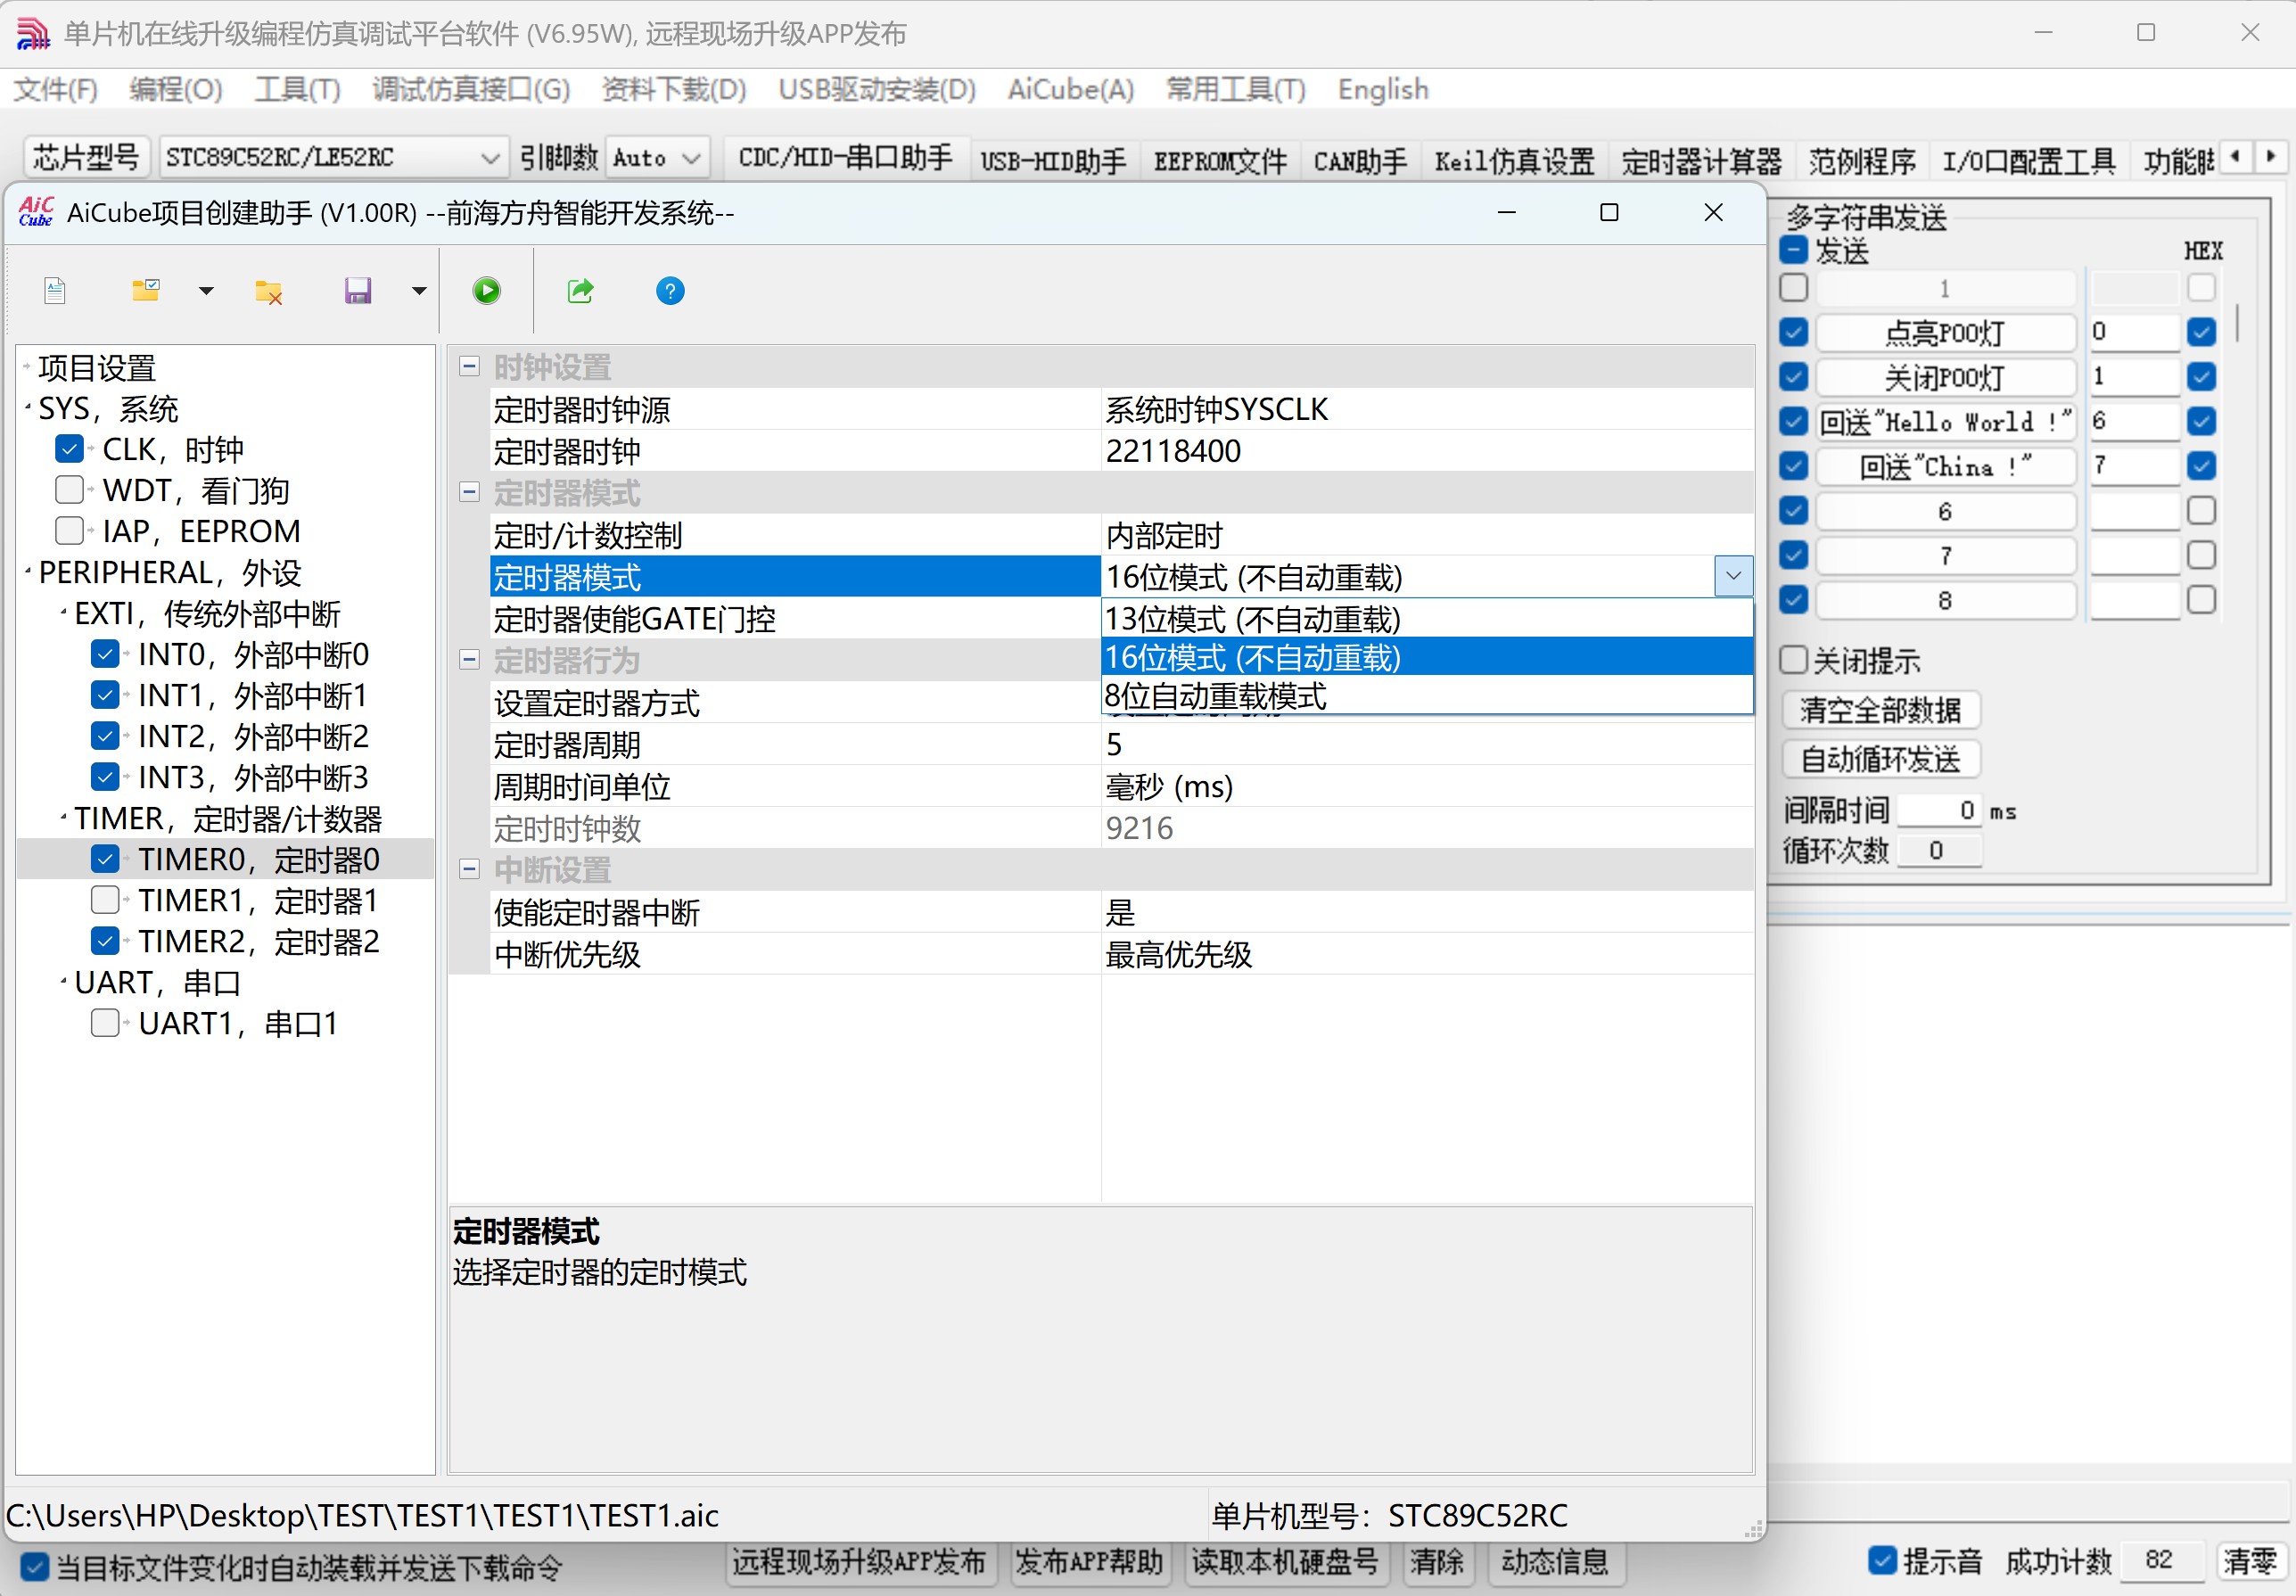Image resolution: width=2296 pixels, height=1596 pixels.
Task: Collapse the 中断设置 section
Action: coord(469,869)
